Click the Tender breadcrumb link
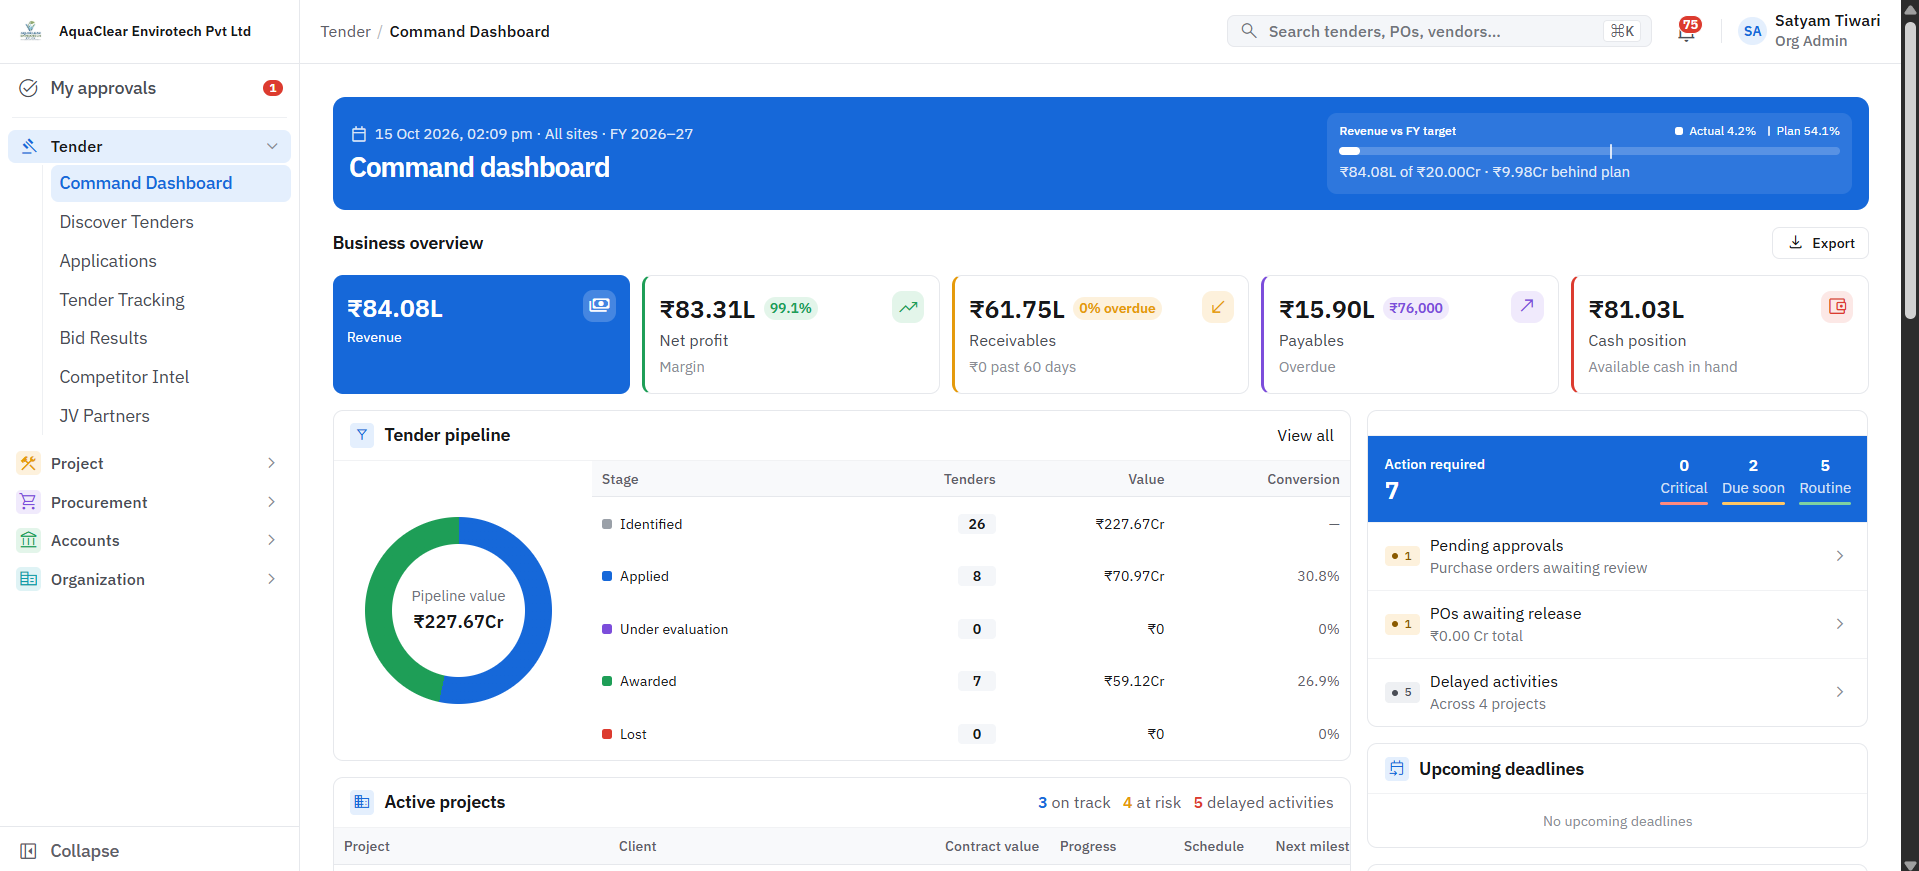1919x871 pixels. pos(345,31)
